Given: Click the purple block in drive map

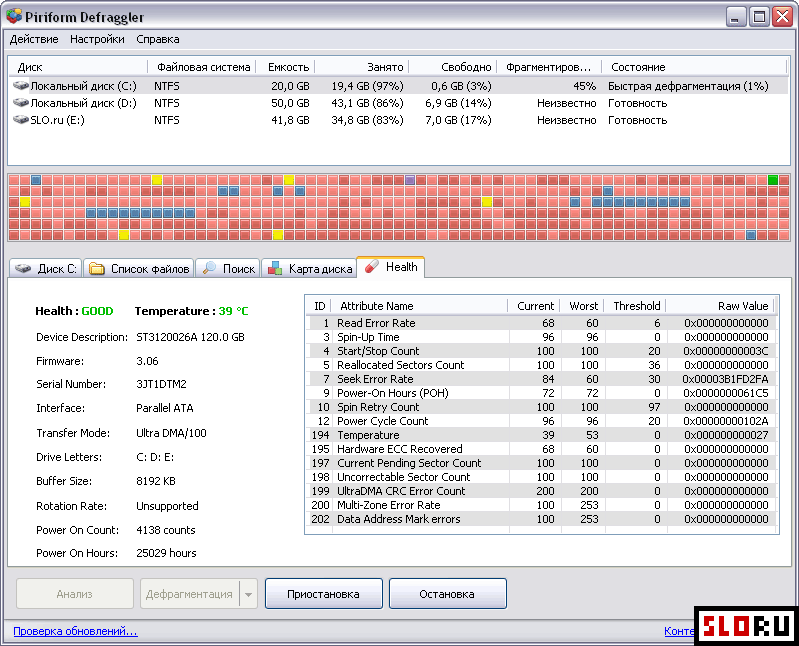Looking at the screenshot, I should point(410,180).
